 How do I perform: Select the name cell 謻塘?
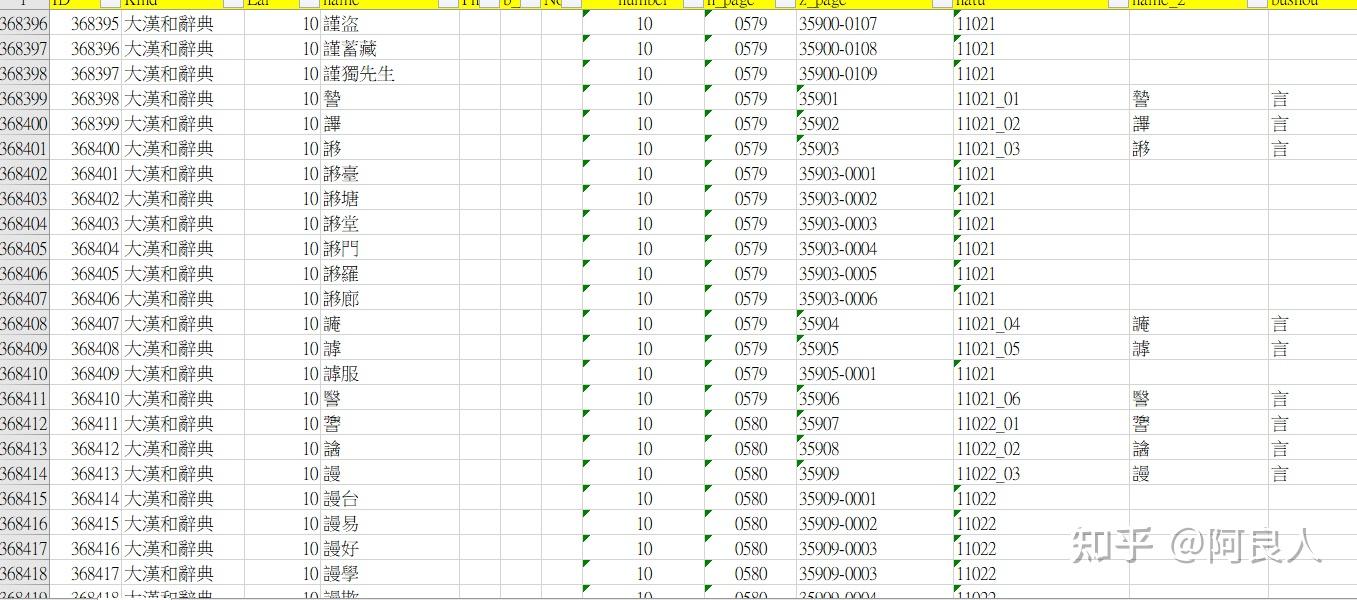[390, 199]
